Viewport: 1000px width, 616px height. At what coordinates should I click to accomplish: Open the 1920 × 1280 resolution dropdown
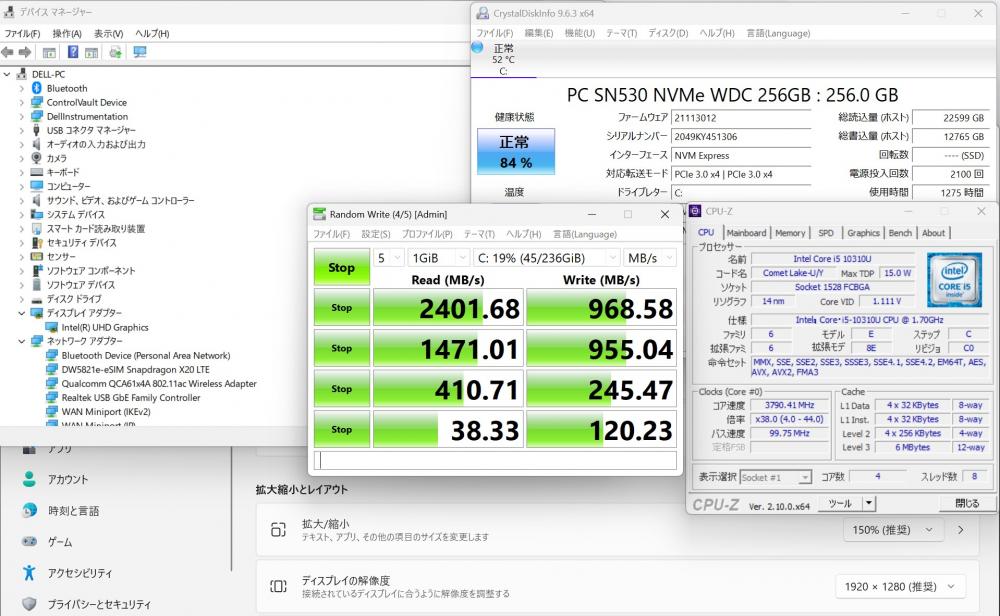(900, 586)
